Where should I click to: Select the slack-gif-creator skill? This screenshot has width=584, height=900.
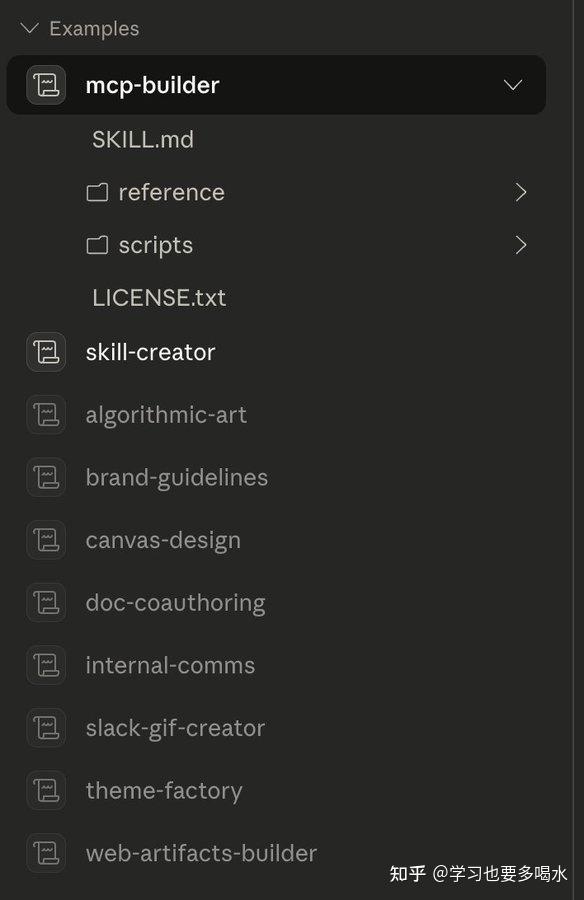175,728
